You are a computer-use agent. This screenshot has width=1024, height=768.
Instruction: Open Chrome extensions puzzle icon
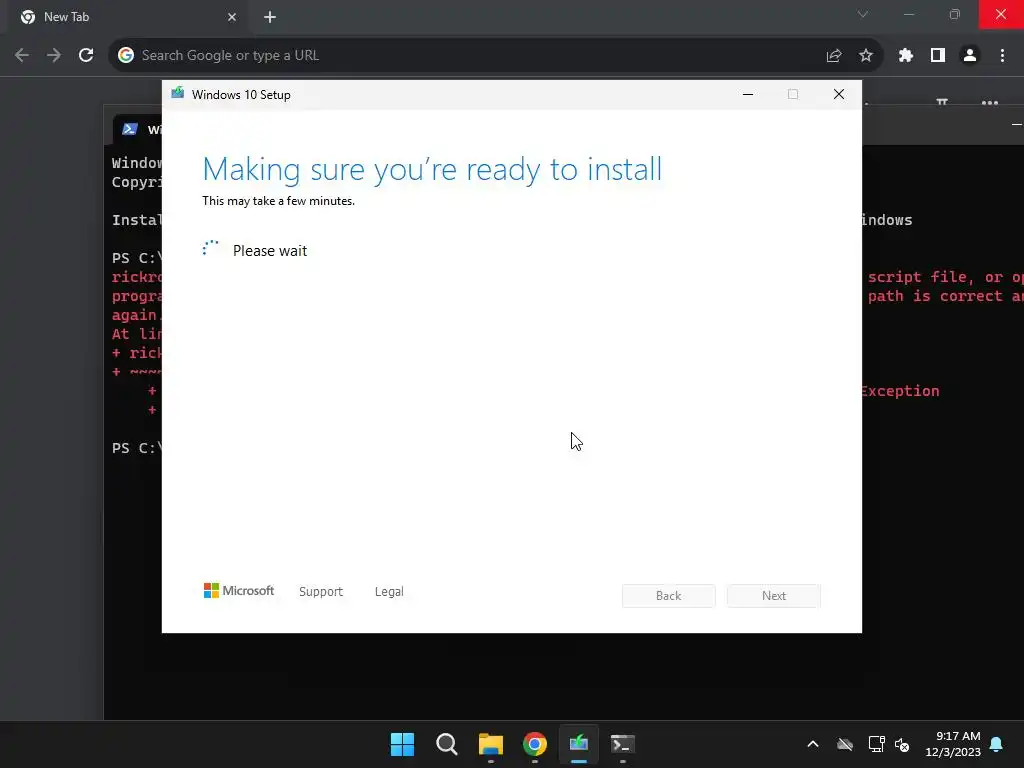click(x=905, y=56)
